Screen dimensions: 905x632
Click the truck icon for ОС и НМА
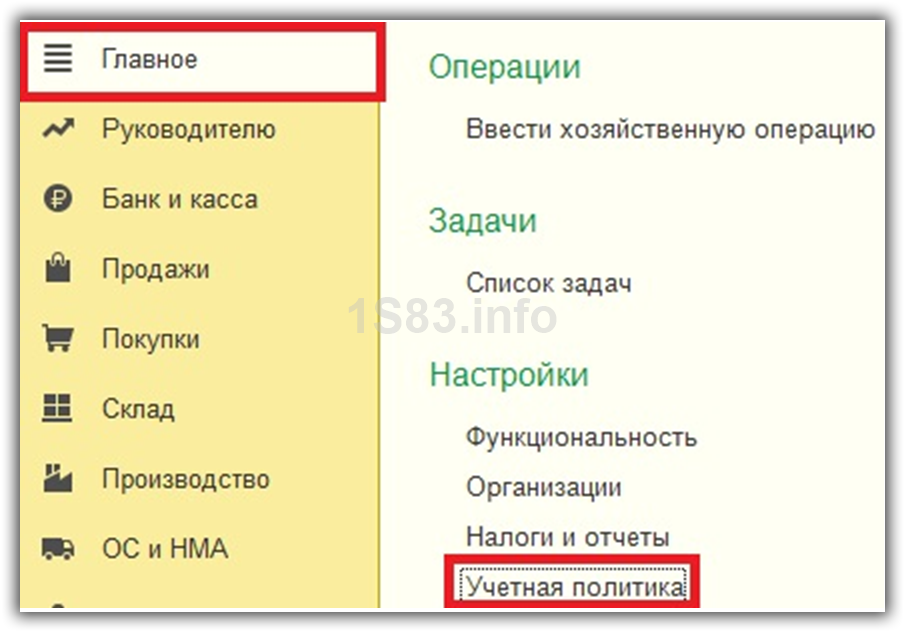click(59, 549)
